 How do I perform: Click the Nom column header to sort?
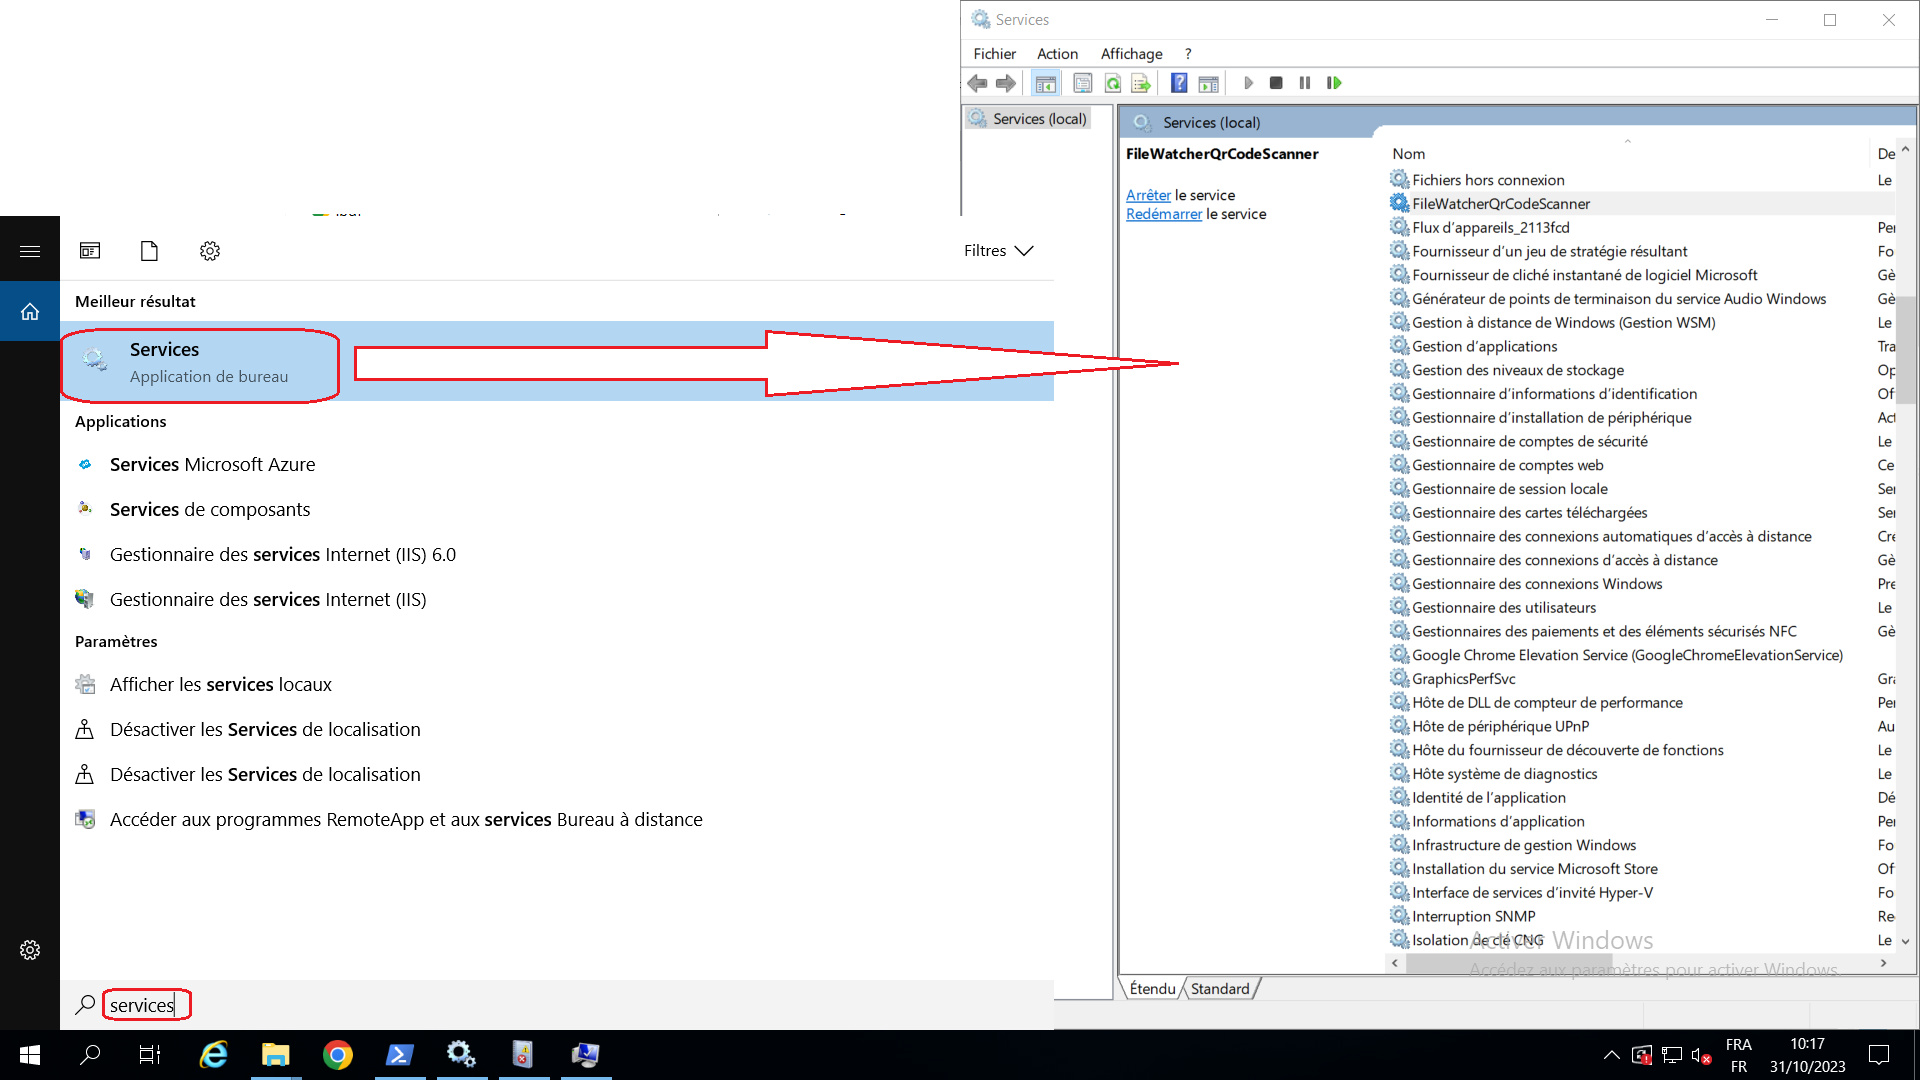tap(1409, 154)
